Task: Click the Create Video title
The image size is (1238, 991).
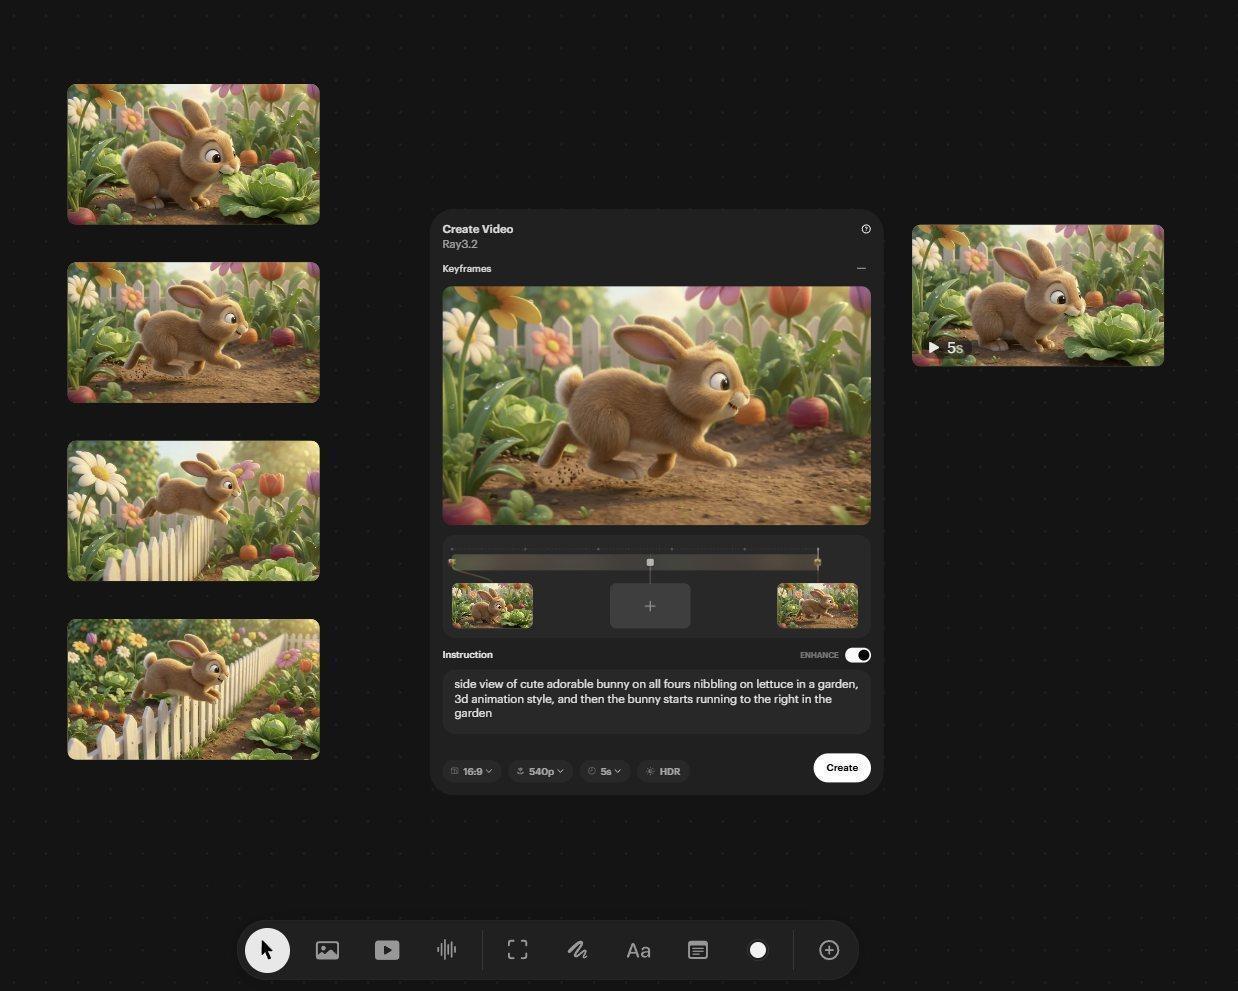Action: (478, 229)
